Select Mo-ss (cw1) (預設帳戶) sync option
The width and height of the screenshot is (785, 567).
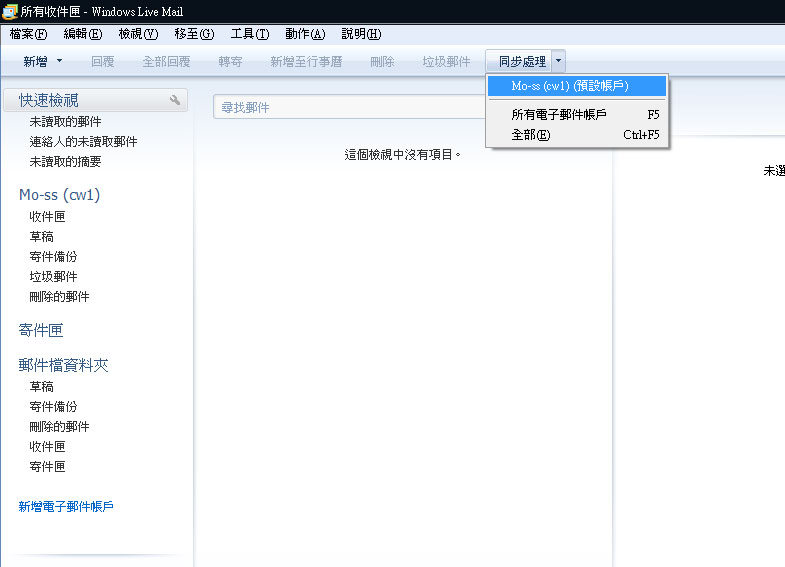click(577, 86)
